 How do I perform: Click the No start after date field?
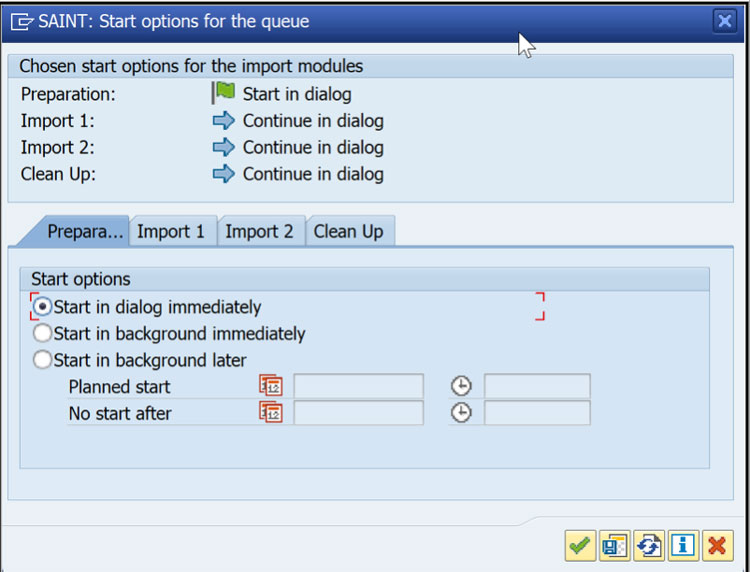point(358,413)
